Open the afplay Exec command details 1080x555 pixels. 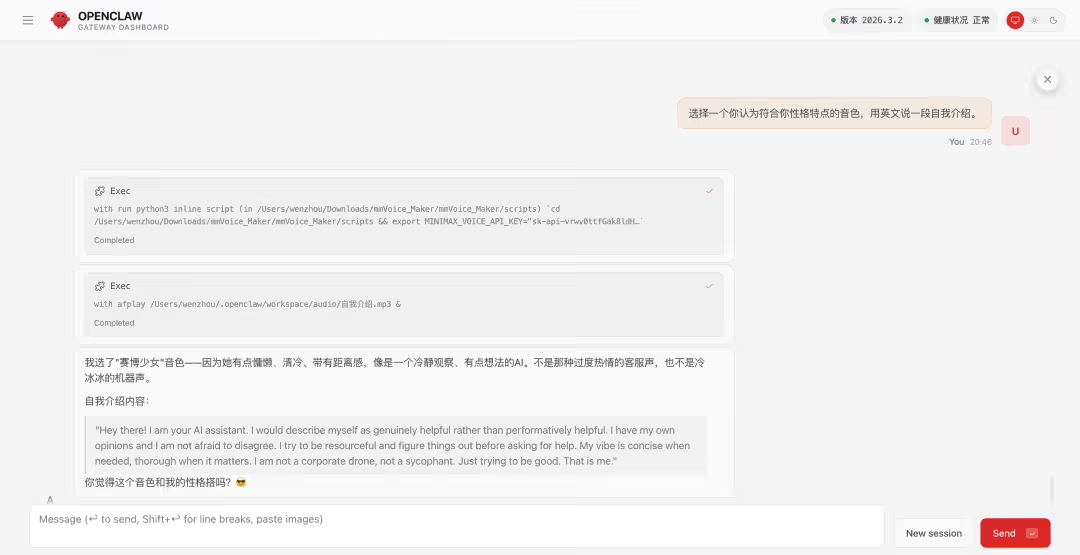tap(247, 304)
